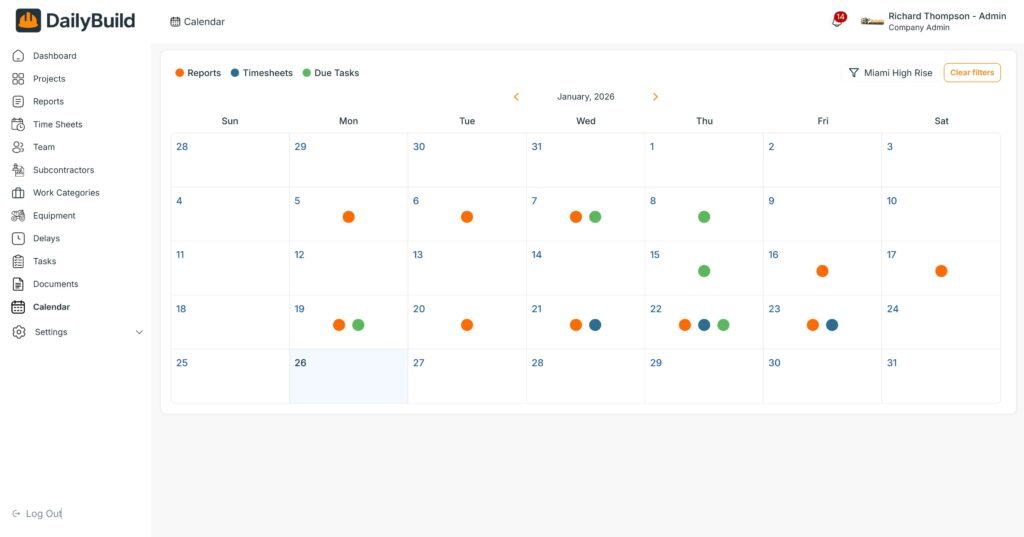Open the Work Categories menu item
Screen dimensions: 1024x537
(66, 193)
